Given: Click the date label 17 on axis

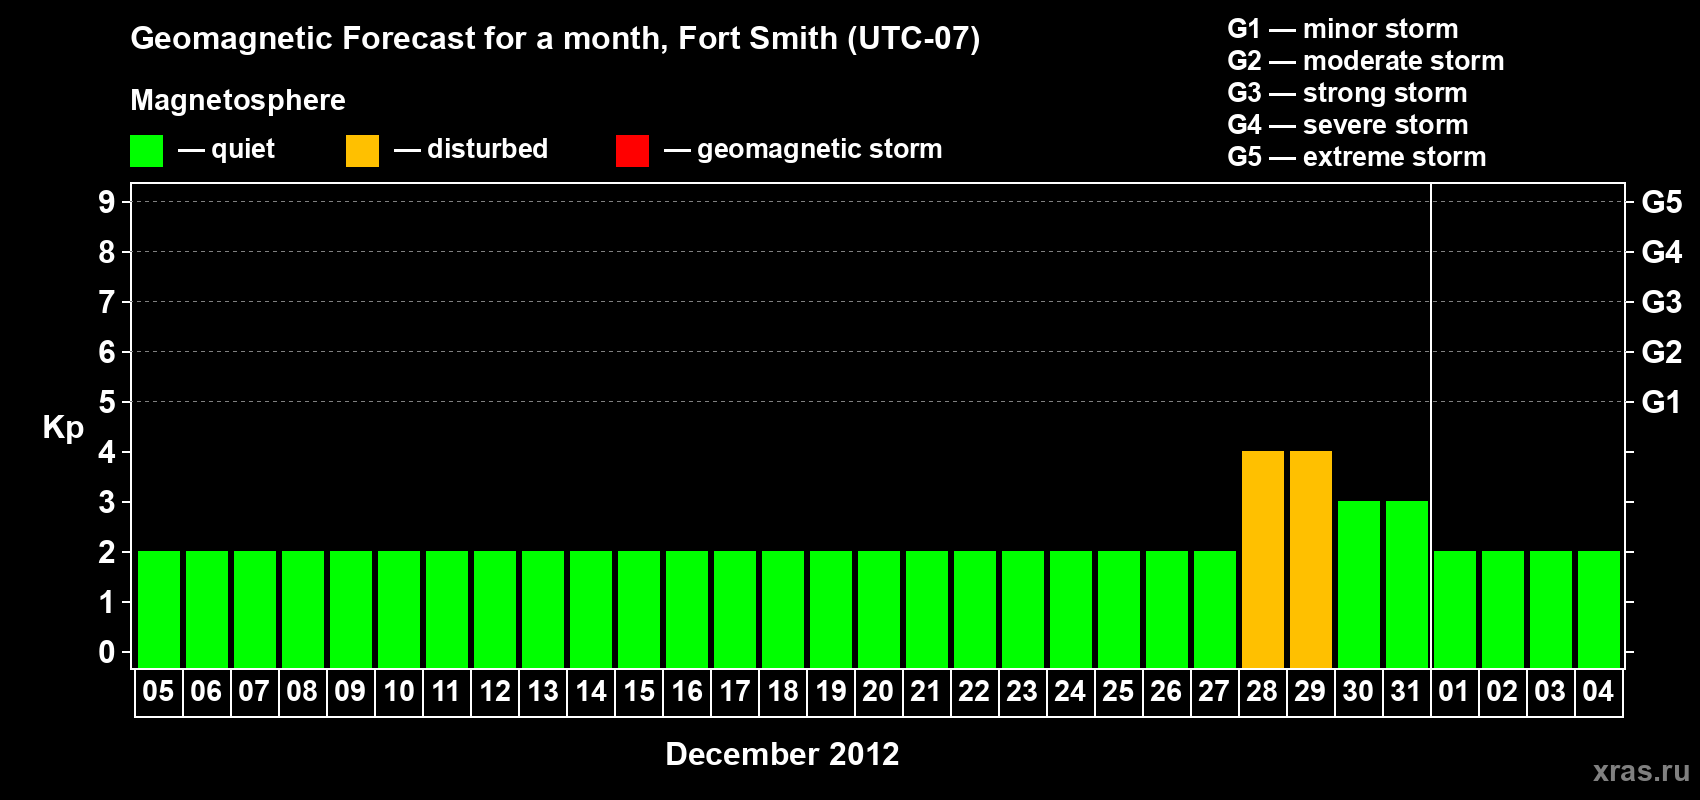Looking at the screenshot, I should point(734,692).
